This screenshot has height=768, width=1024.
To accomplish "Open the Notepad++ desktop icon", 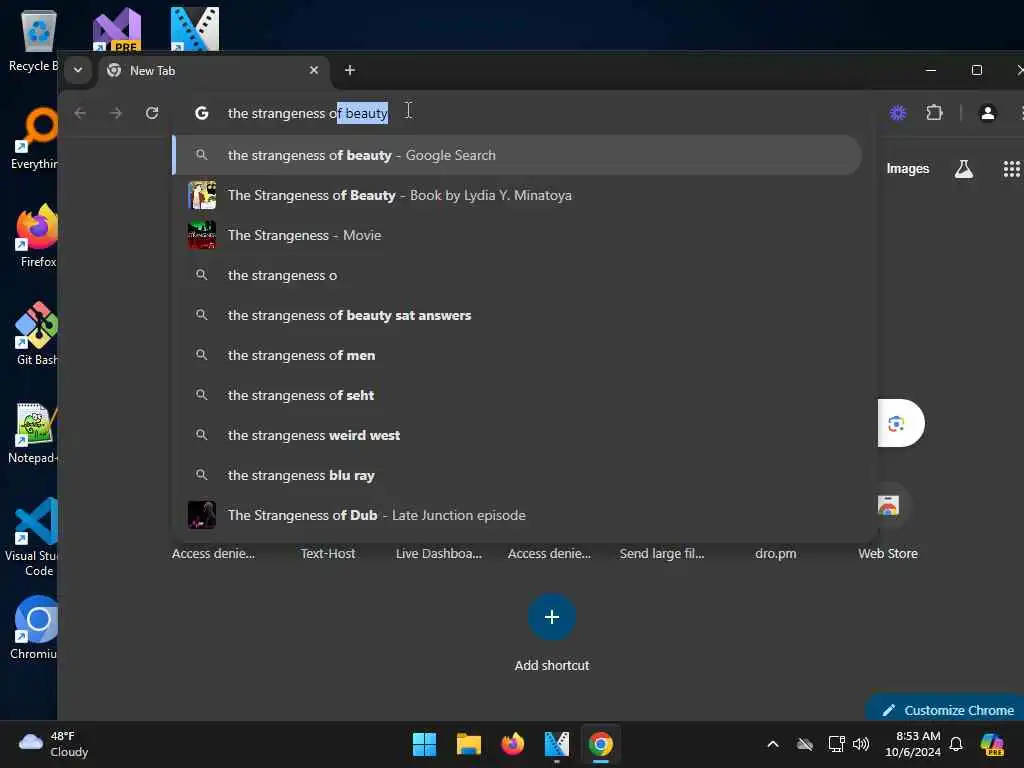I will pyautogui.click(x=34, y=432).
